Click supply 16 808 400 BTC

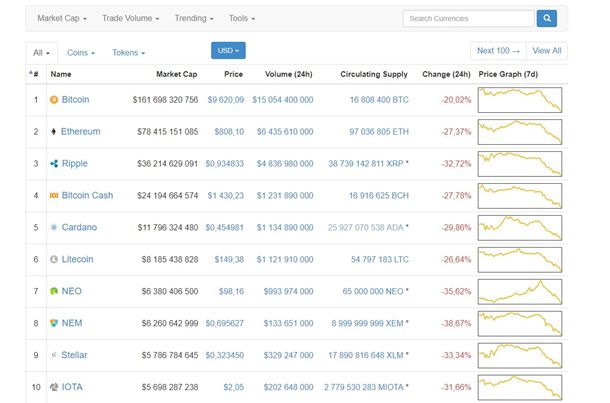379,100
